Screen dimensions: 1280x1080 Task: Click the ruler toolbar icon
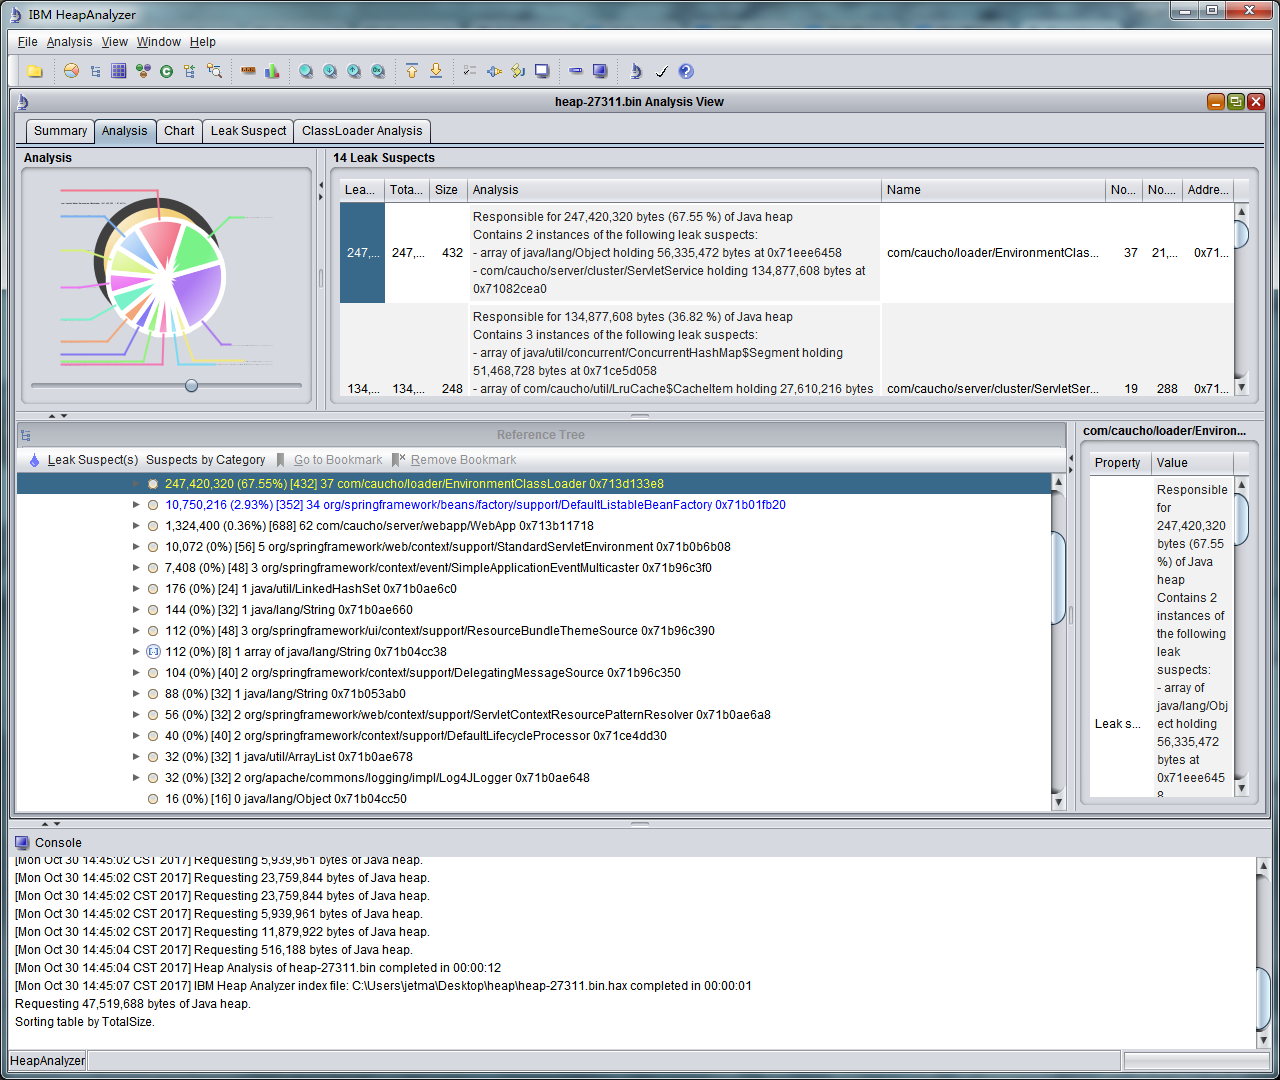click(248, 71)
